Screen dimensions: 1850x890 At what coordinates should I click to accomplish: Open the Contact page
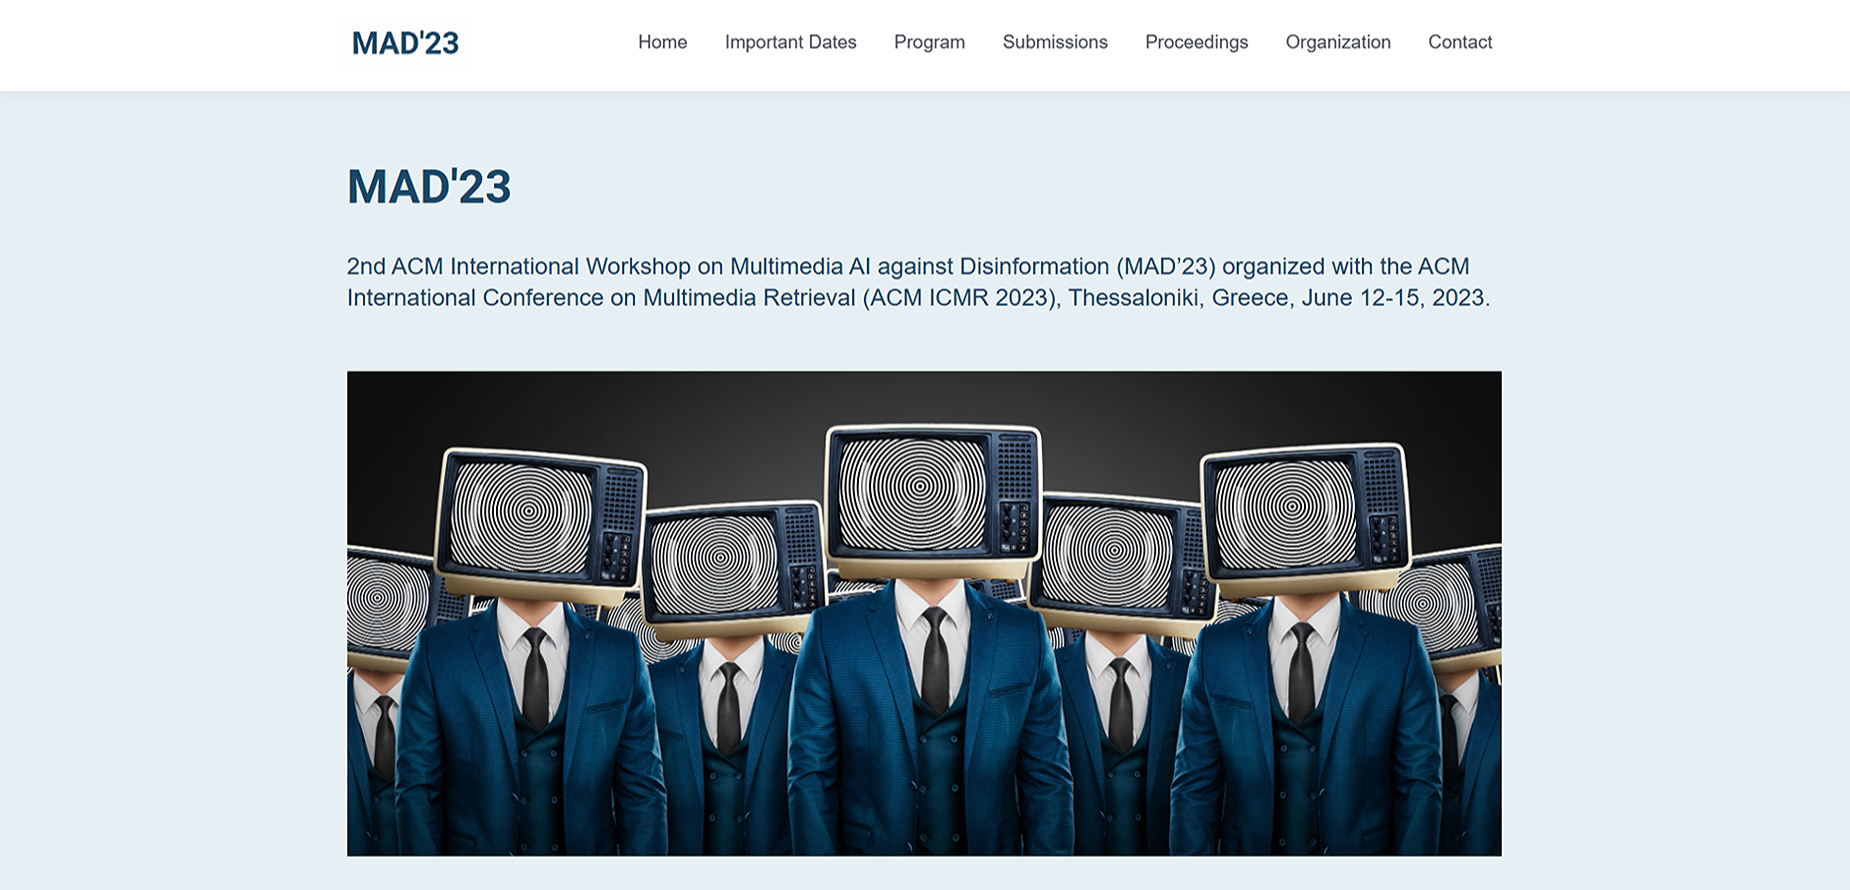pyautogui.click(x=1459, y=42)
